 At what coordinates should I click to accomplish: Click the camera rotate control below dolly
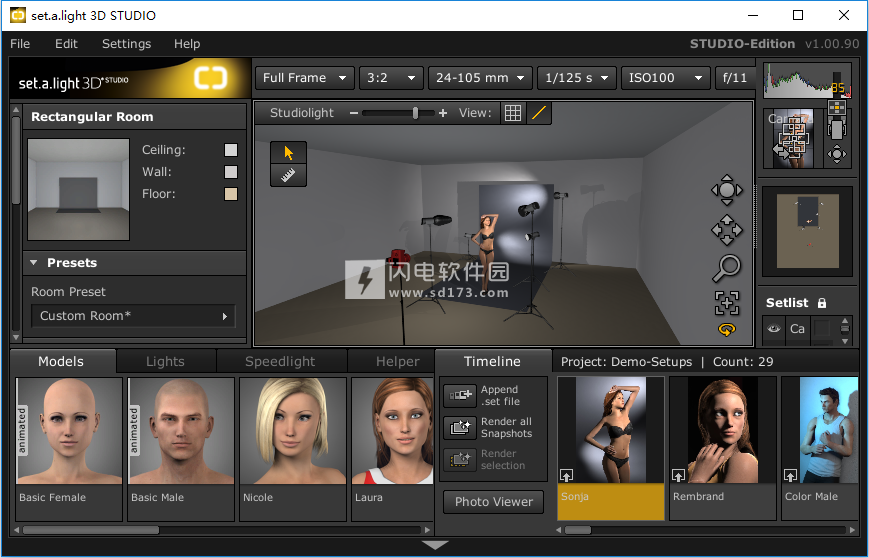click(x=836, y=153)
